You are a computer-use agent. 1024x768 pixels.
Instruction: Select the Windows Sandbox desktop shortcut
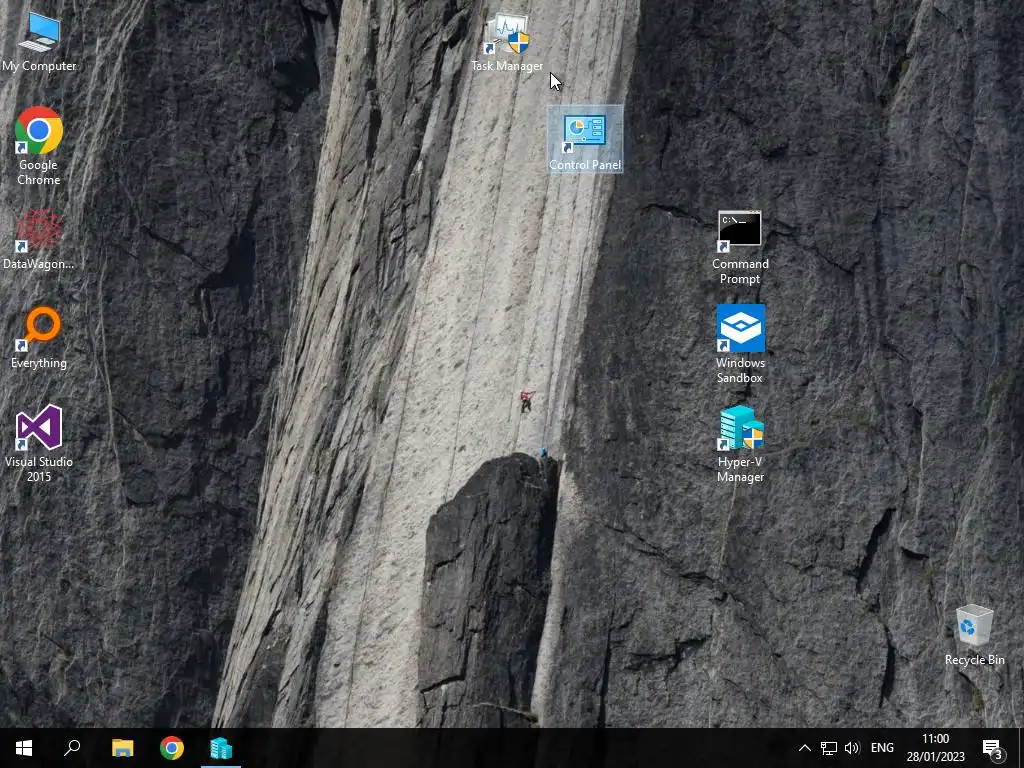(740, 344)
